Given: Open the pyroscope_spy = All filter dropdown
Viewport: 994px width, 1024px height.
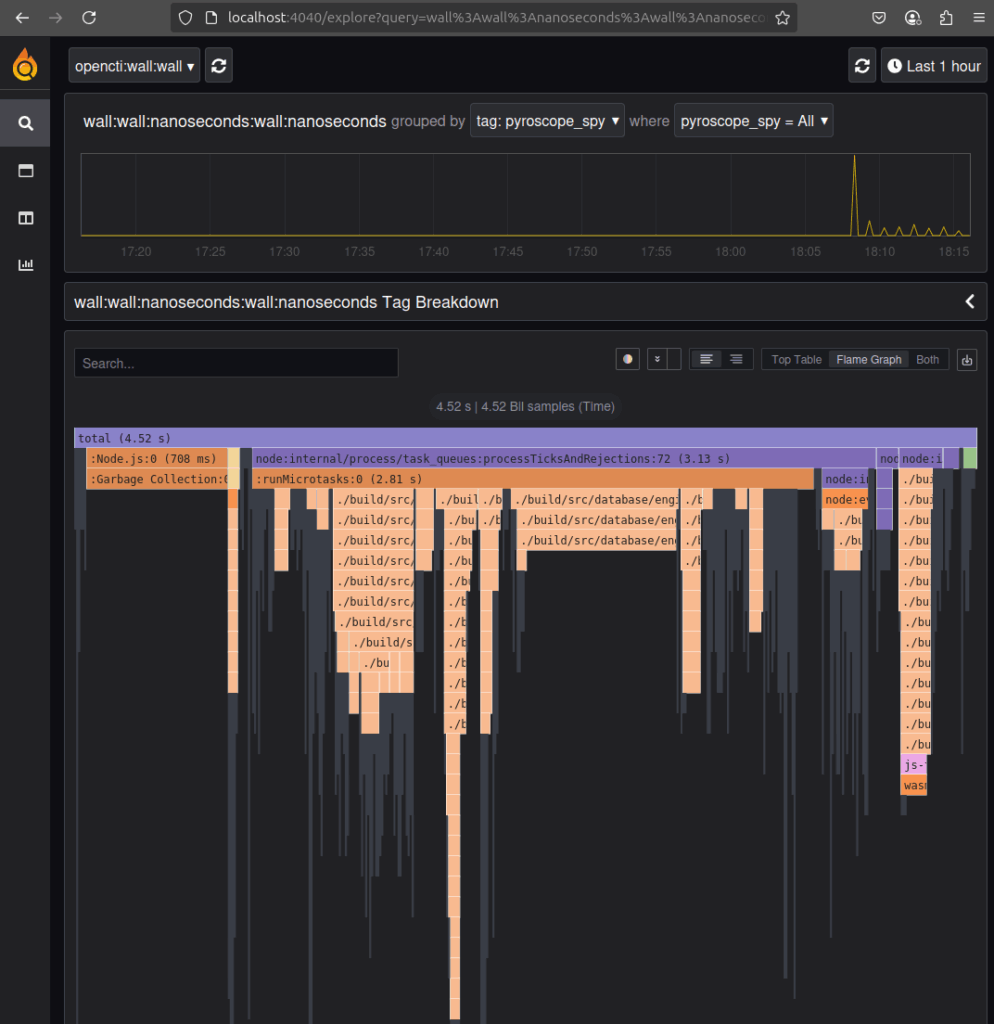Looking at the screenshot, I should click(753, 121).
